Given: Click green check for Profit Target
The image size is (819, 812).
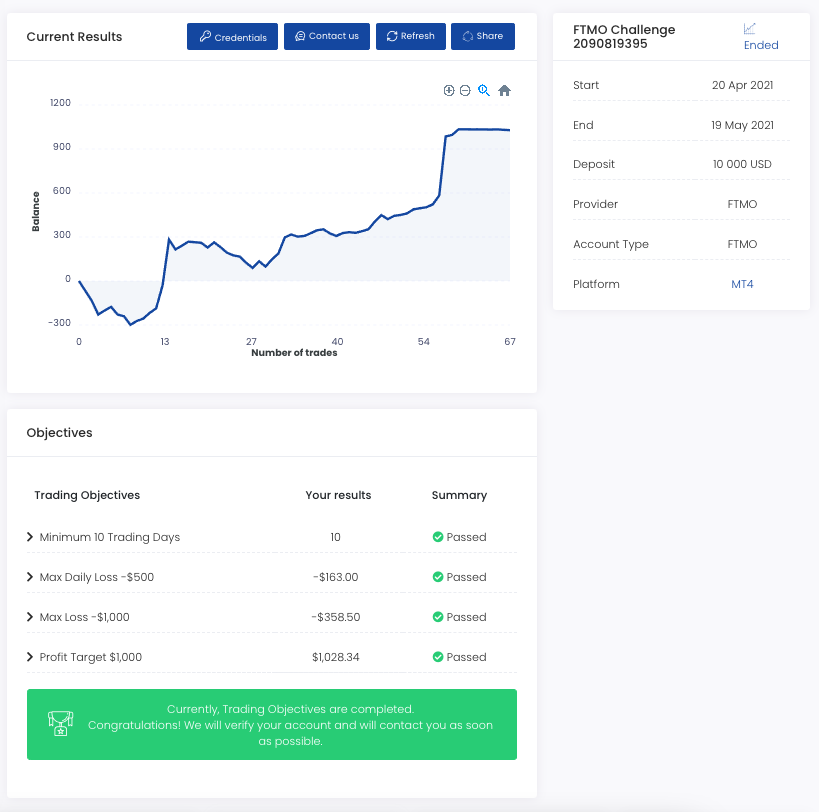Looking at the screenshot, I should pyautogui.click(x=438, y=657).
